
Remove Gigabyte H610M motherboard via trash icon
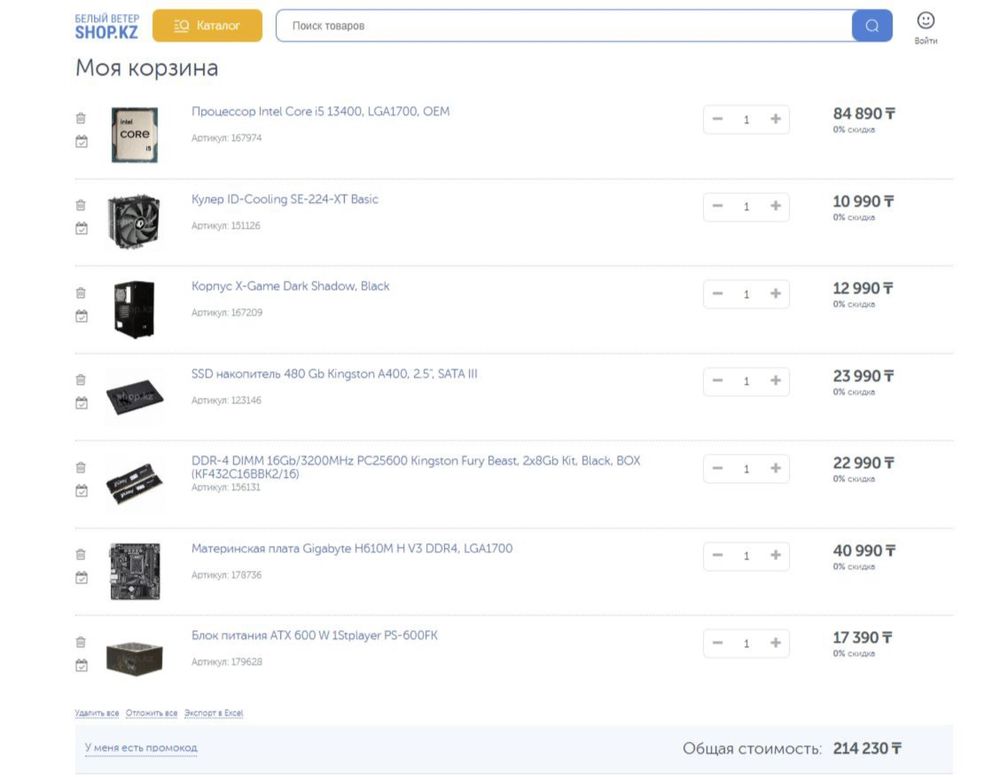click(x=81, y=554)
